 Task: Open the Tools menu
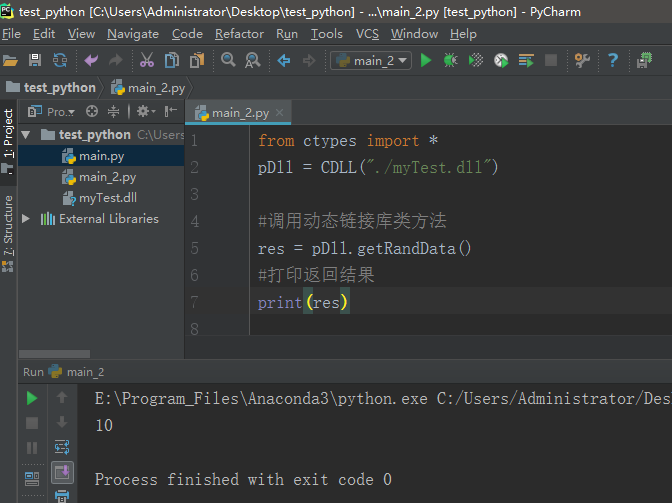(327, 34)
